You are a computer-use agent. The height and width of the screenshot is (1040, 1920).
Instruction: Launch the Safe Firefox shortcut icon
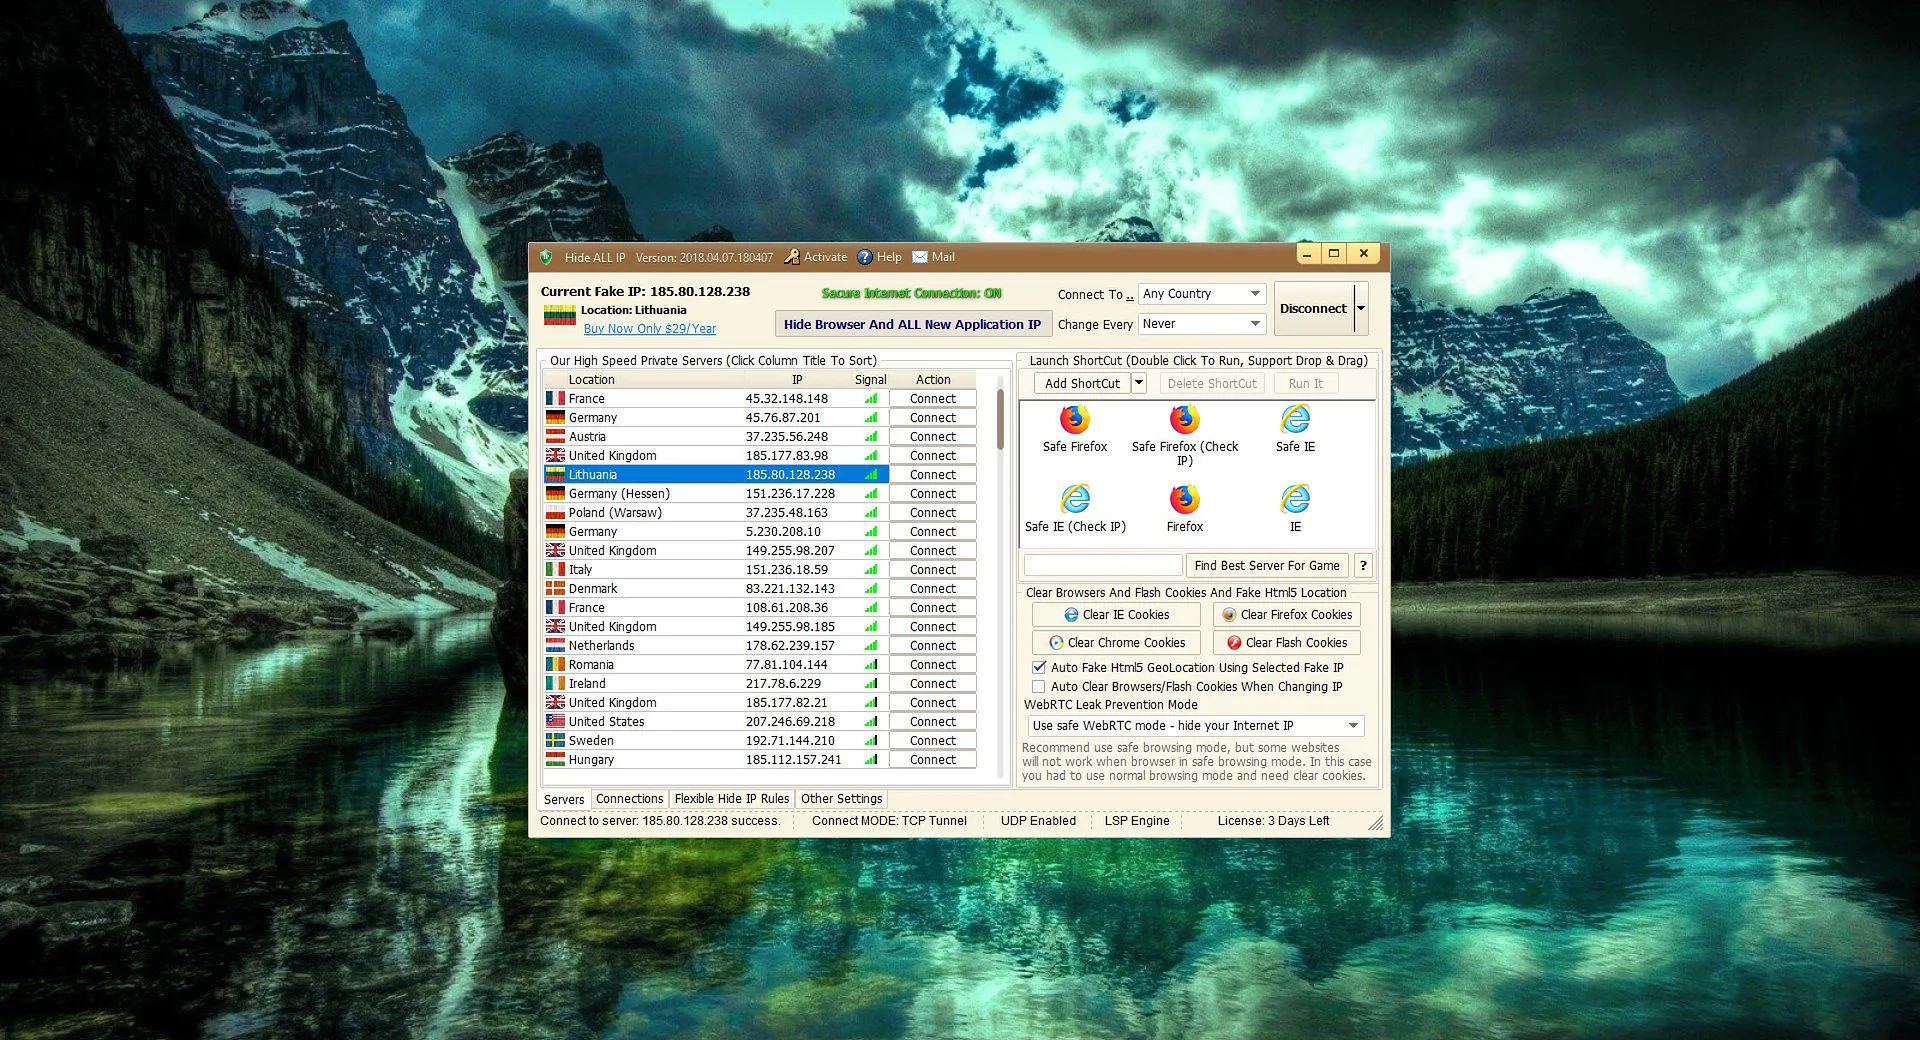coord(1074,419)
